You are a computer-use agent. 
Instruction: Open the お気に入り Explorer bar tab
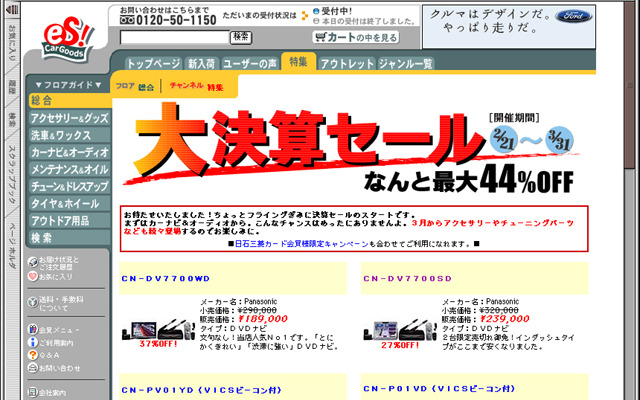pyautogui.click(x=12, y=44)
